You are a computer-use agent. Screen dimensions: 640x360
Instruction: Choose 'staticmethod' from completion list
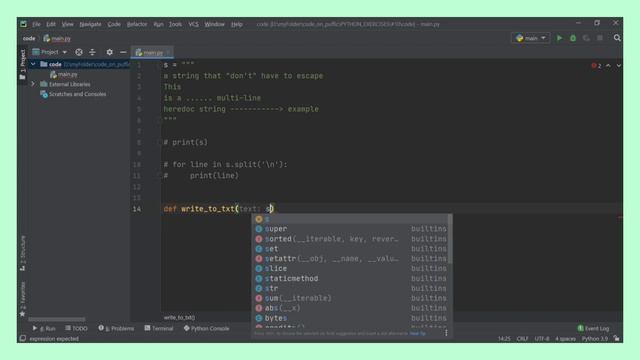point(351,278)
